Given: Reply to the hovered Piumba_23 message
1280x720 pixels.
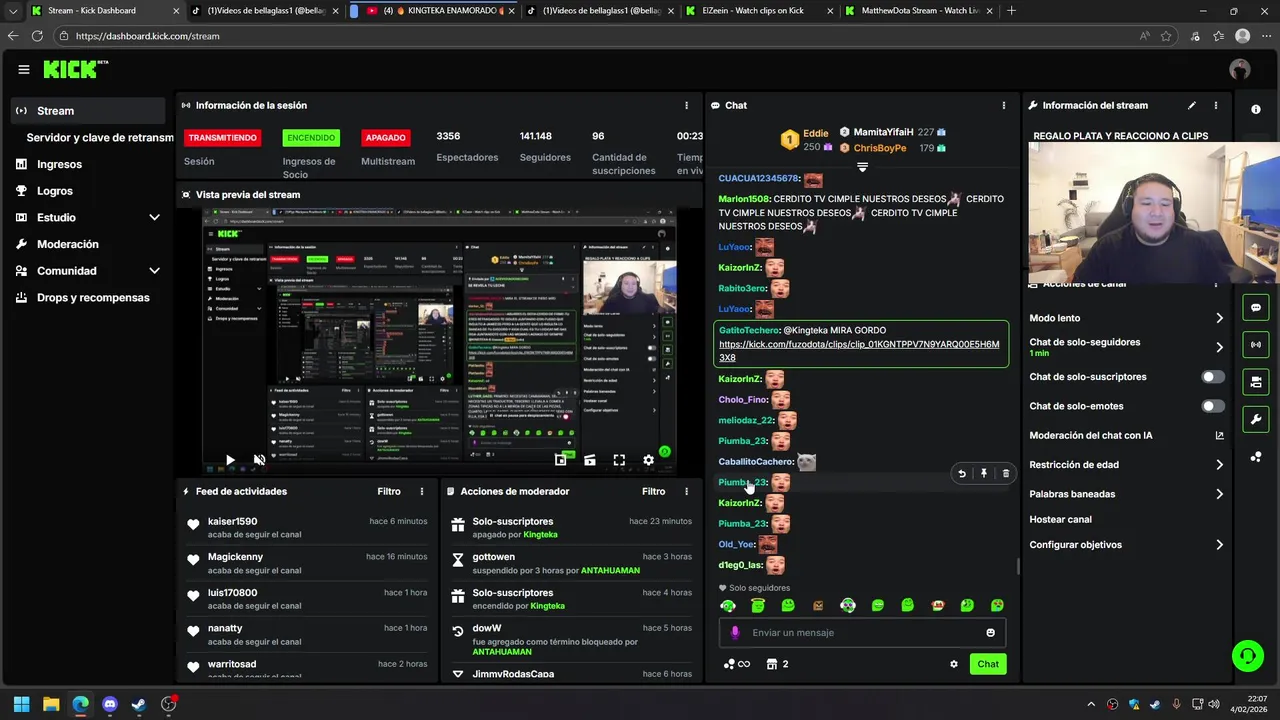Looking at the screenshot, I should [962, 474].
